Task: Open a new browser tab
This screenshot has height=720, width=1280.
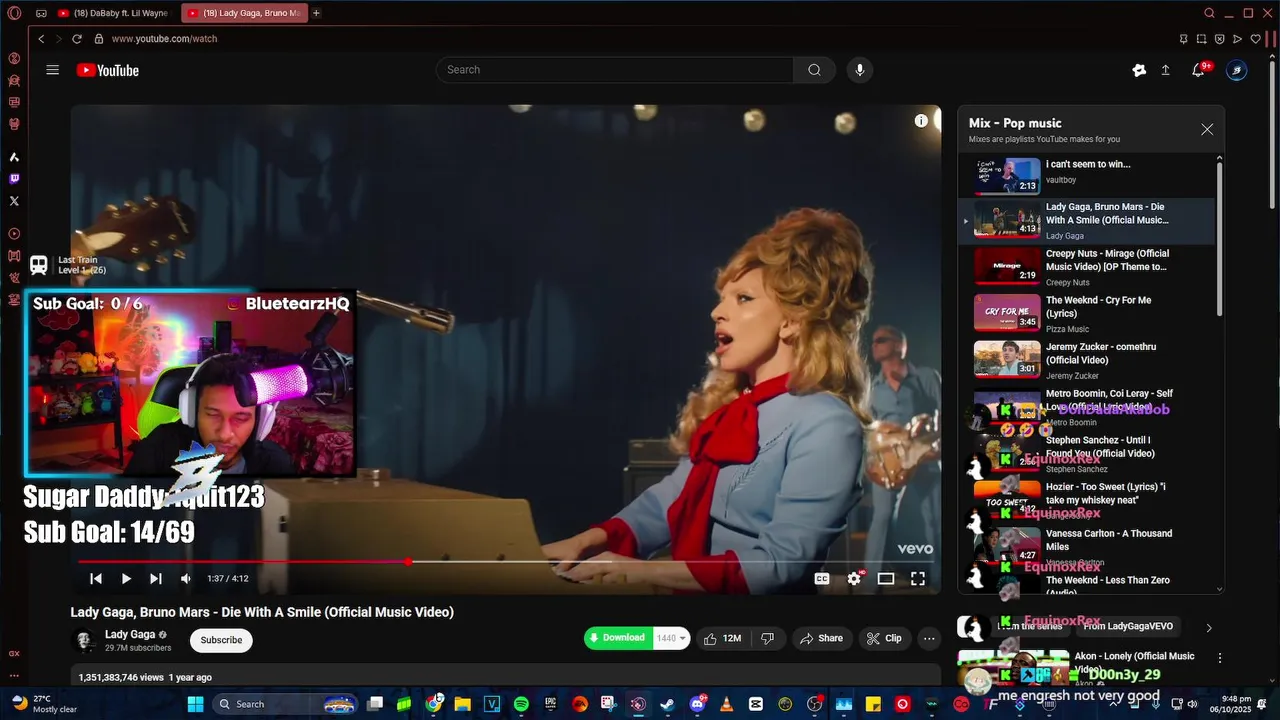Action: pyautogui.click(x=316, y=13)
